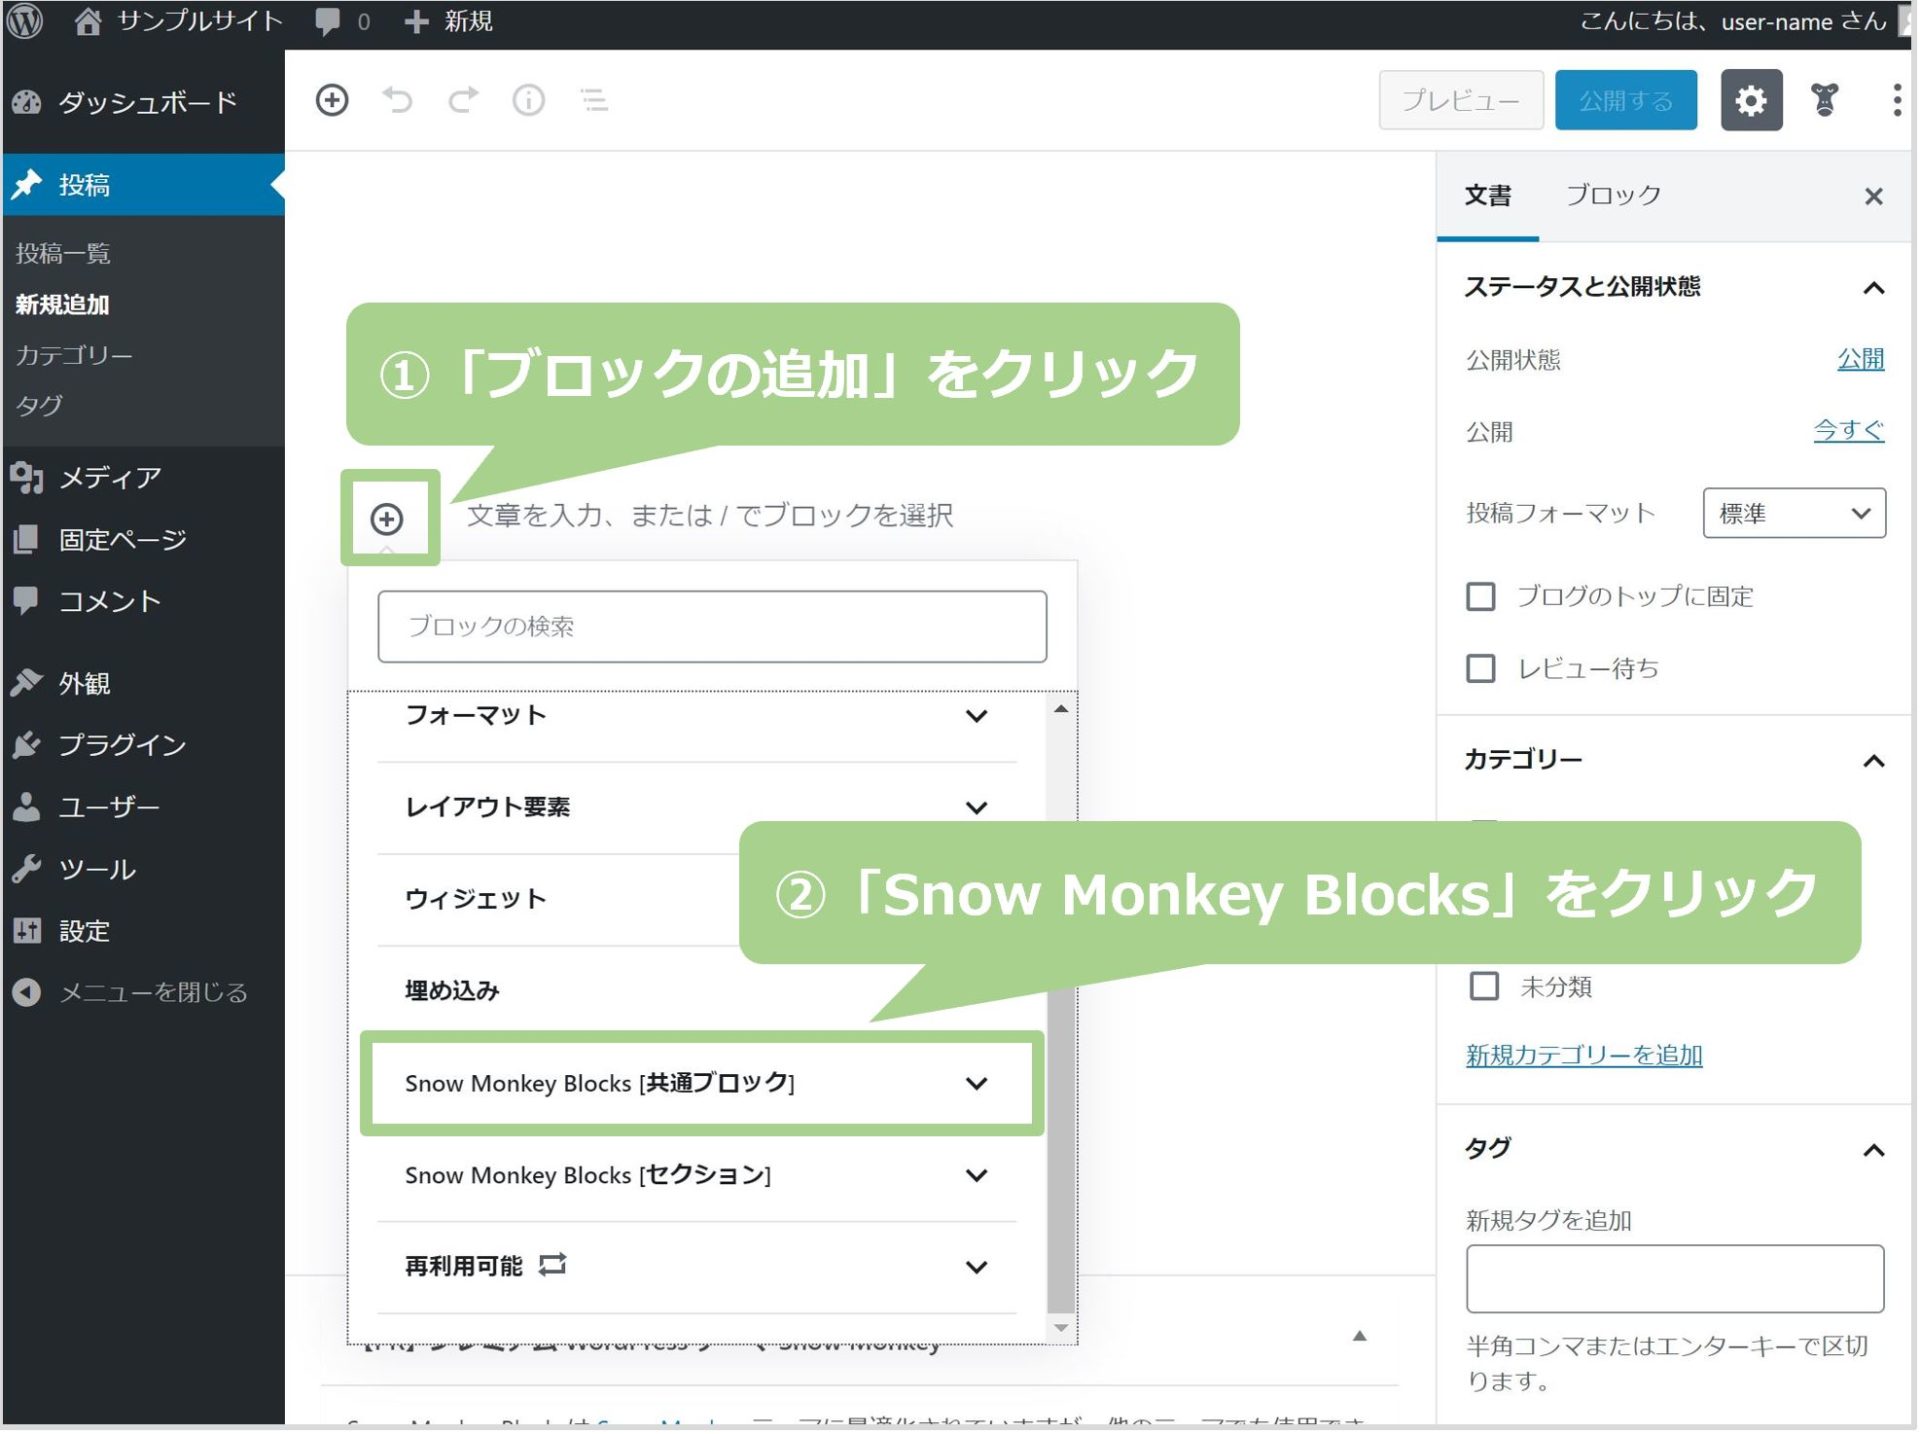The width and height of the screenshot is (1920, 1434).
Task: Enable ブログのトップに固定 checkbox
Action: click(1480, 596)
